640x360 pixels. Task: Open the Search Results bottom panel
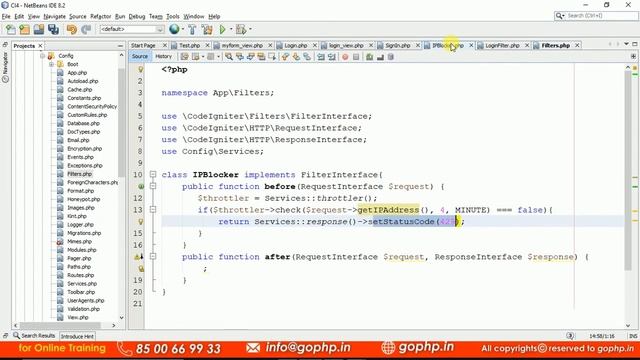click(34, 336)
